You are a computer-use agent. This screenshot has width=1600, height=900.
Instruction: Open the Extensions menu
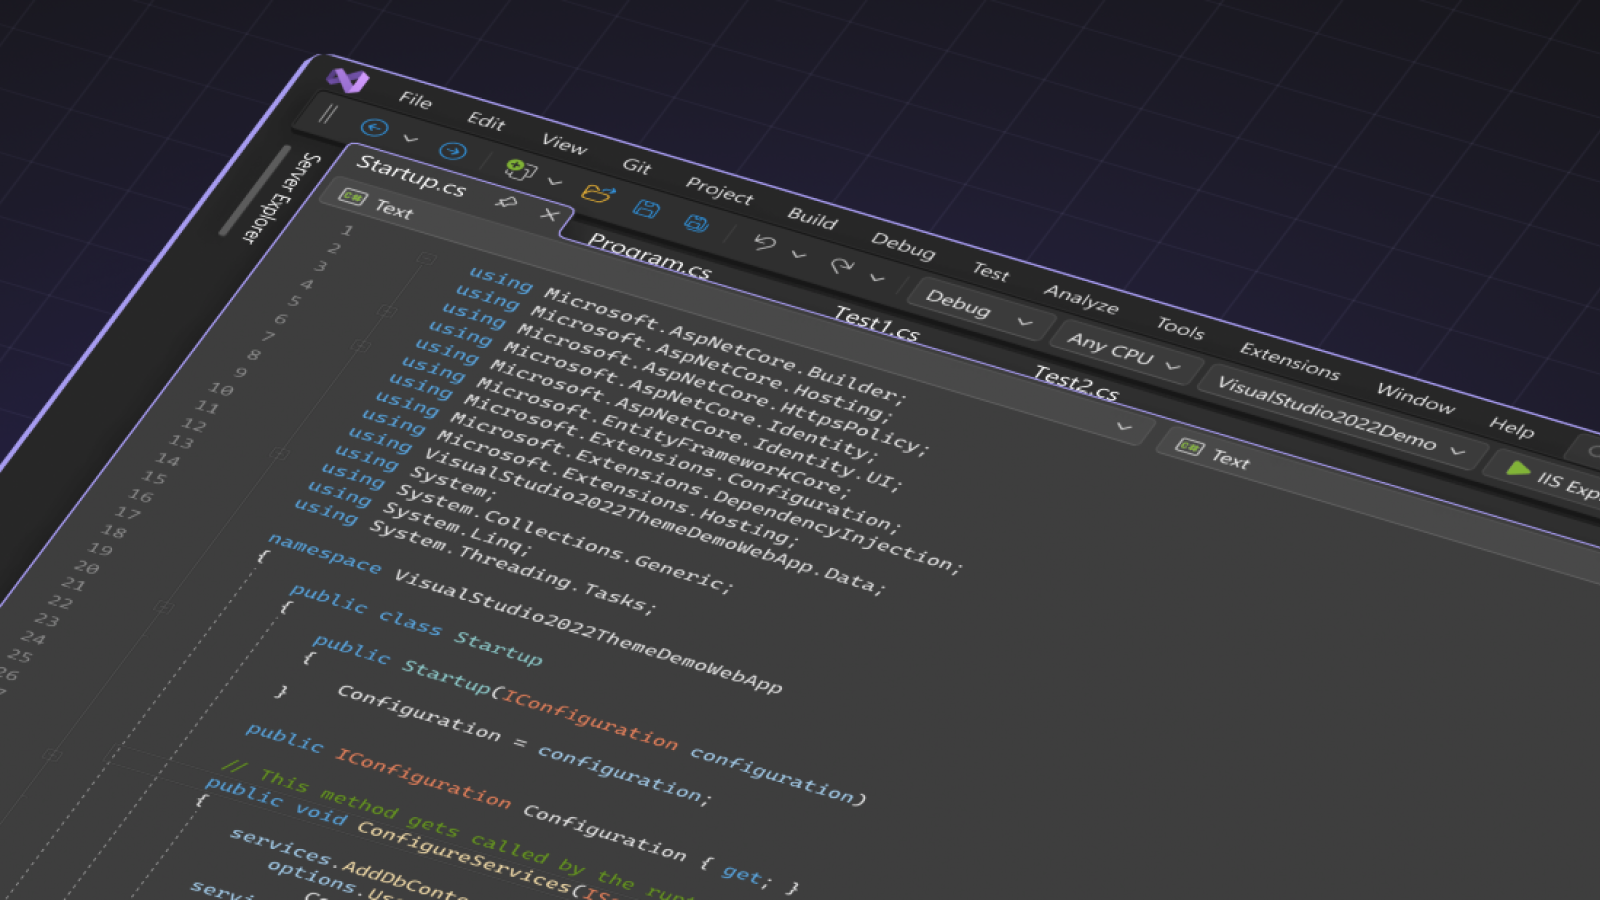(x=1289, y=360)
